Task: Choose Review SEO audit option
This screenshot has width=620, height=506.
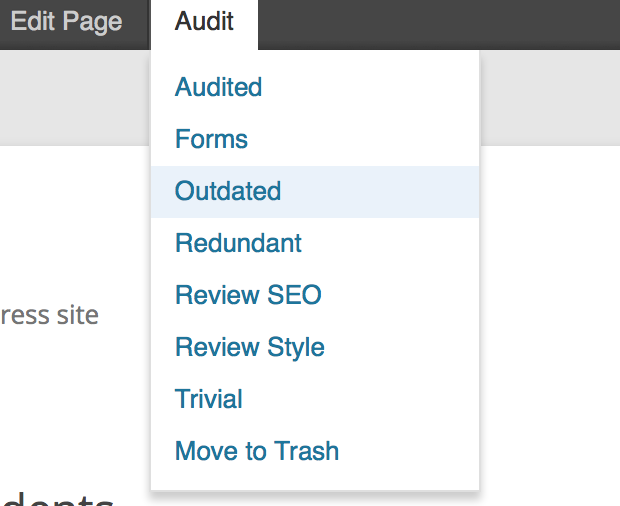Action: (315, 295)
